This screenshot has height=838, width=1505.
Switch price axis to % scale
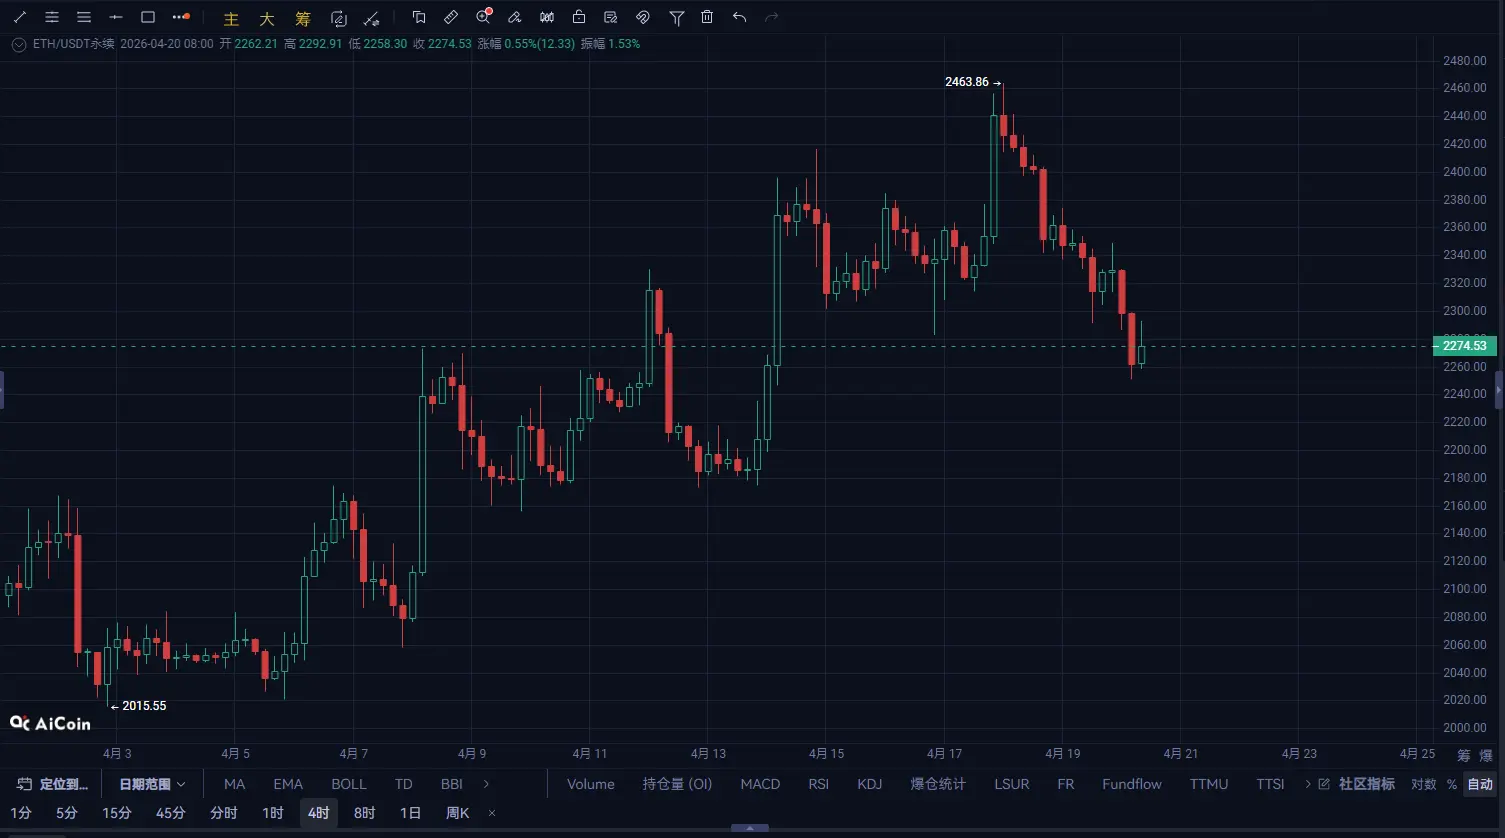pyautogui.click(x=1452, y=784)
